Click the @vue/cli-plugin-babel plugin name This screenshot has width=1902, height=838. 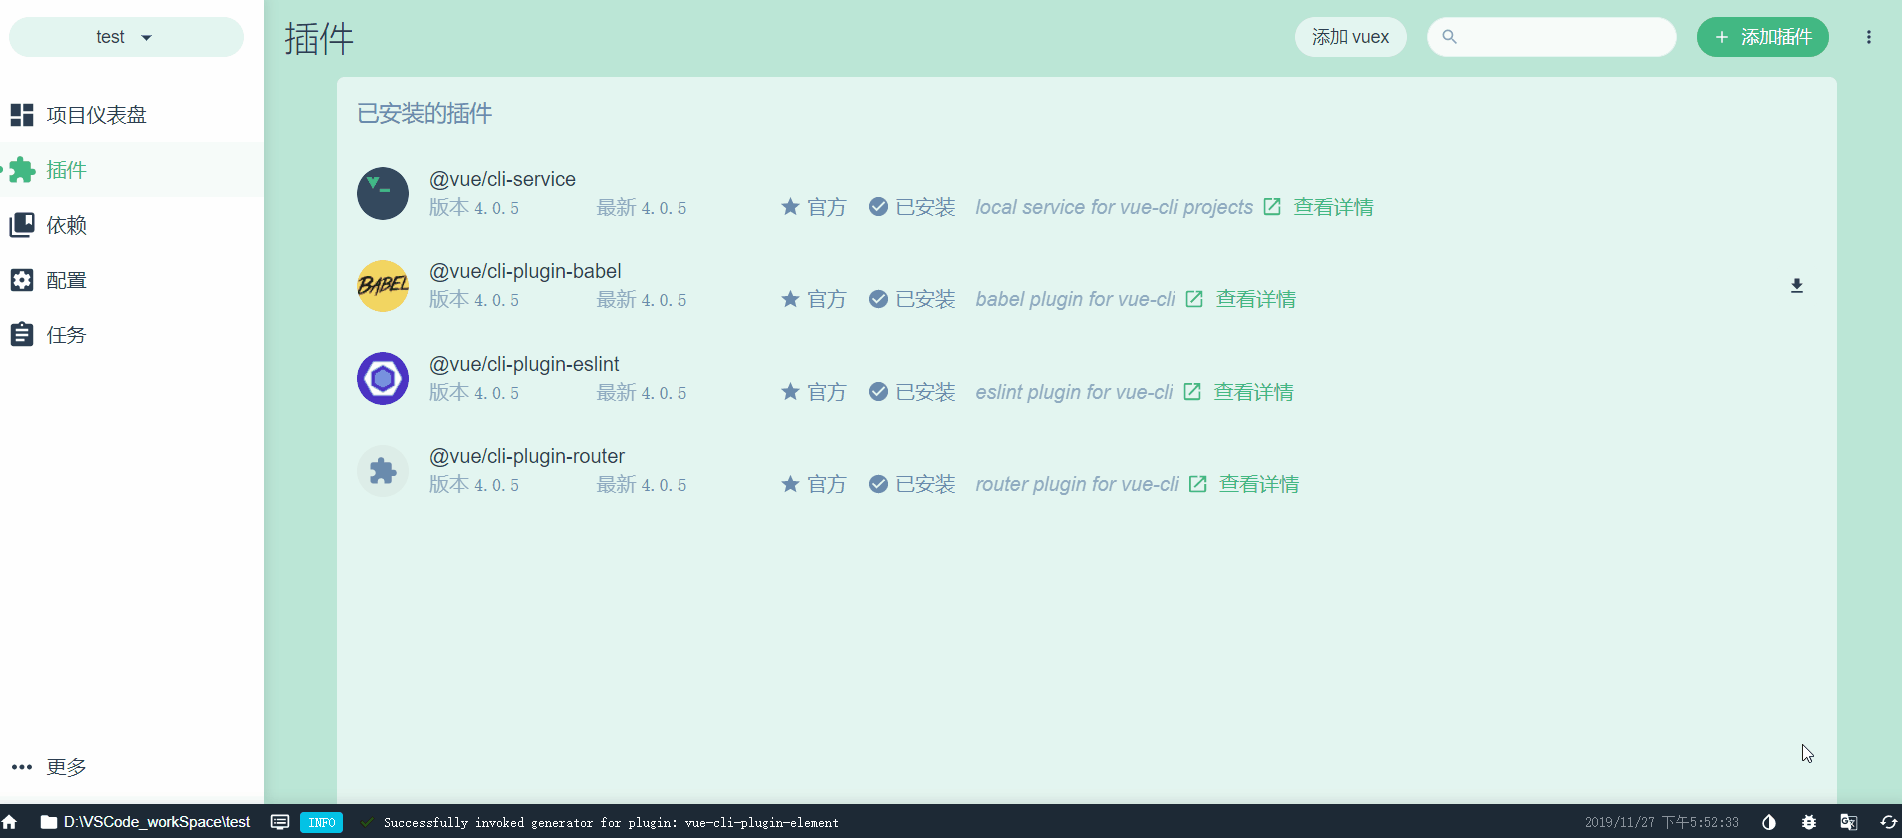(x=525, y=271)
